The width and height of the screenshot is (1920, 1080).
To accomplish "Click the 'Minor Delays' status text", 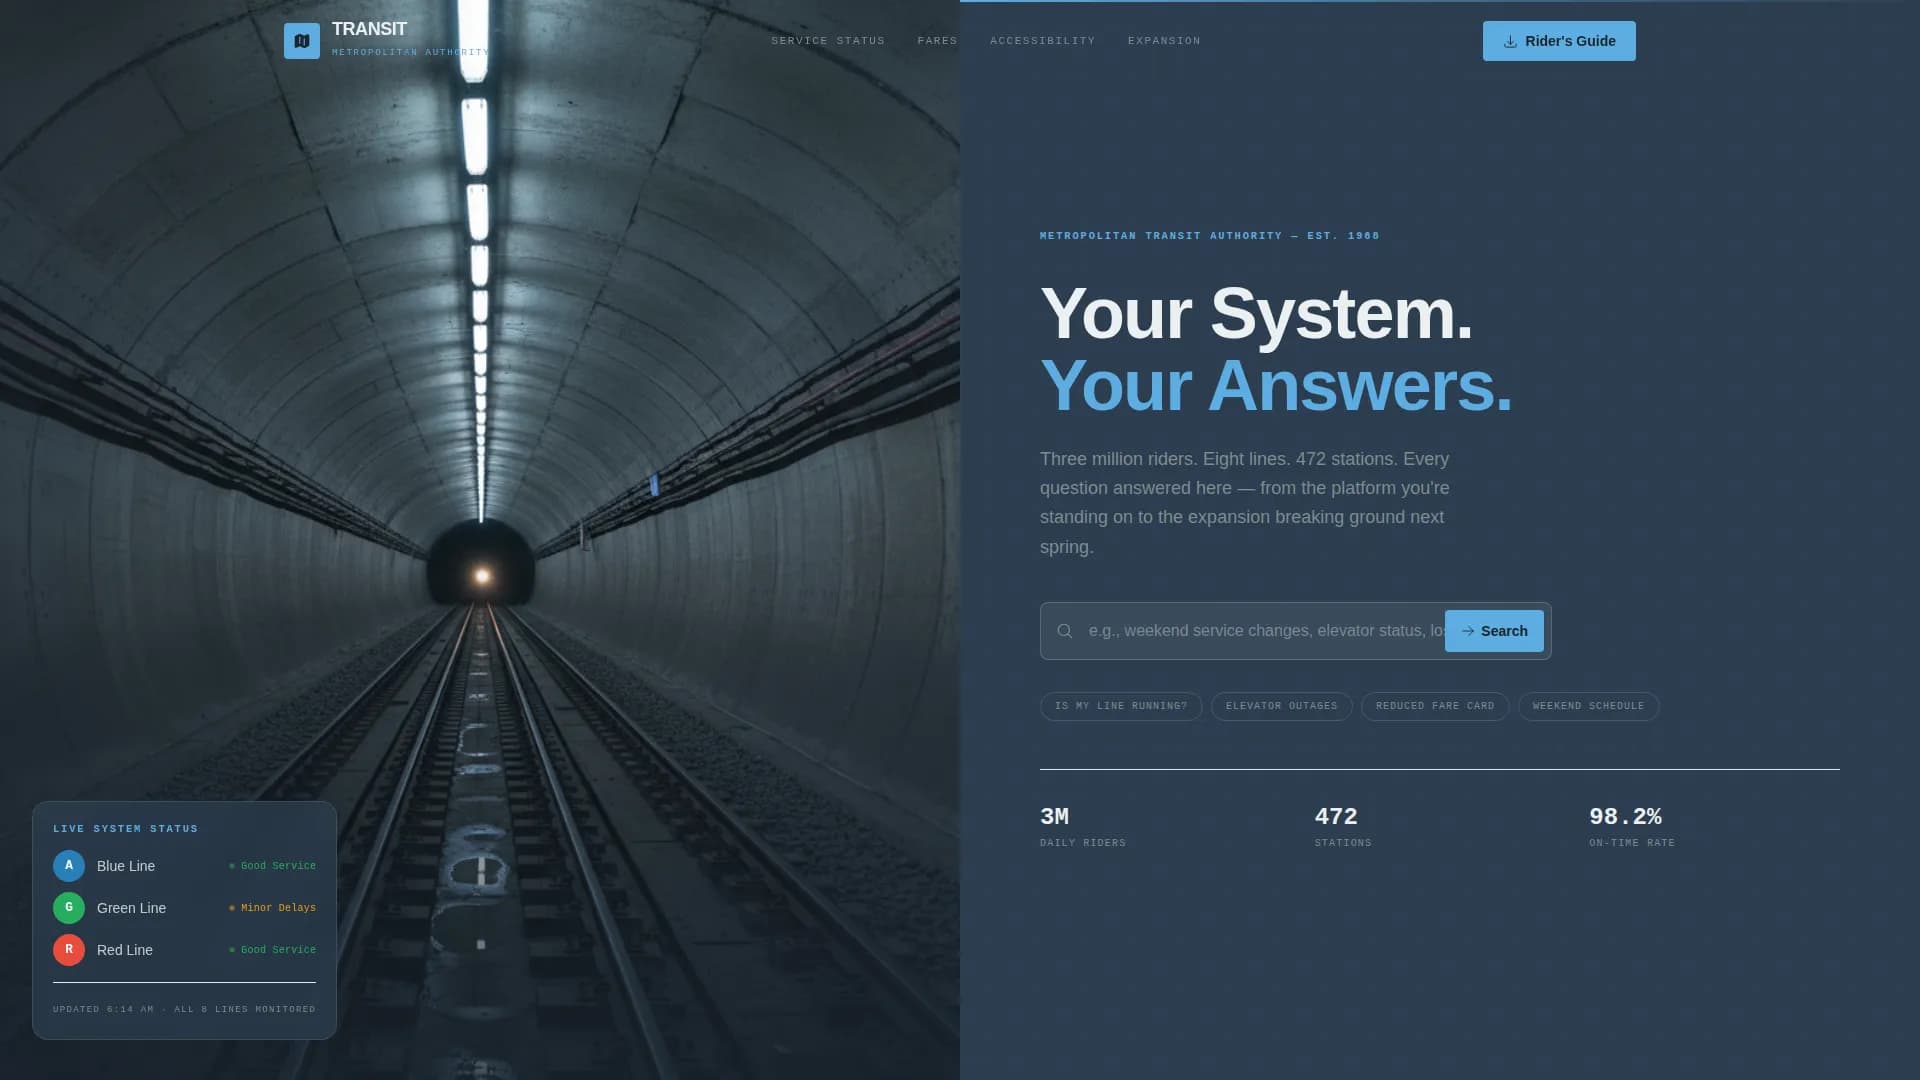I will point(272,908).
